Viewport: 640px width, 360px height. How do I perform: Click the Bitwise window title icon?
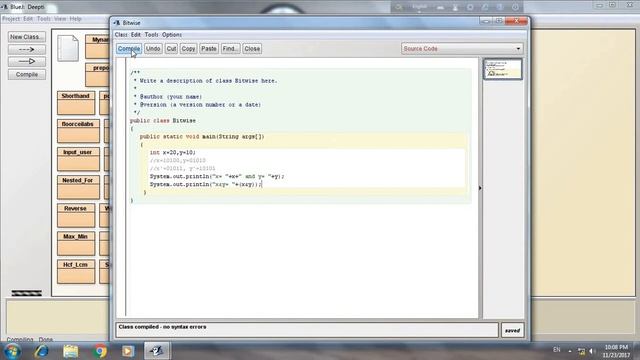coord(117,23)
